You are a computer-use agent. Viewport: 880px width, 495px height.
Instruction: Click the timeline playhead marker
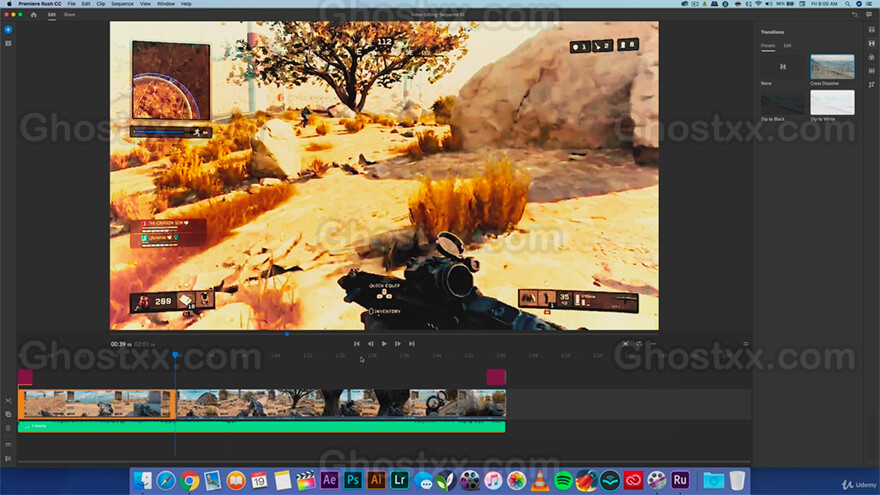[175, 355]
